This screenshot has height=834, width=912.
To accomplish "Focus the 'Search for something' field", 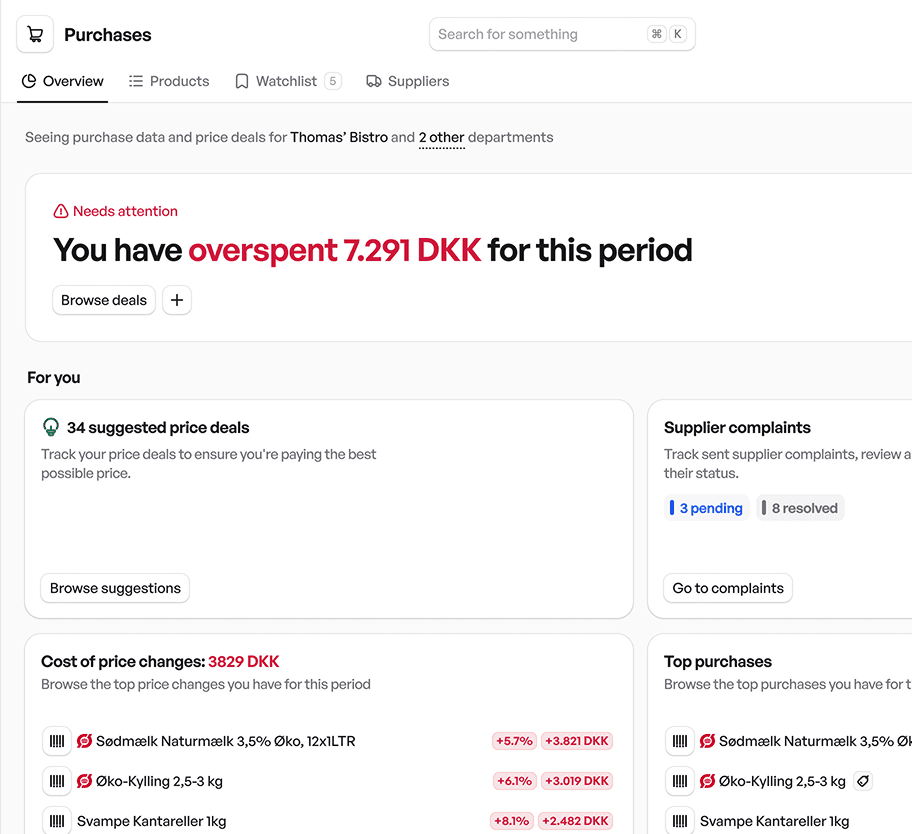I will 540,34.
